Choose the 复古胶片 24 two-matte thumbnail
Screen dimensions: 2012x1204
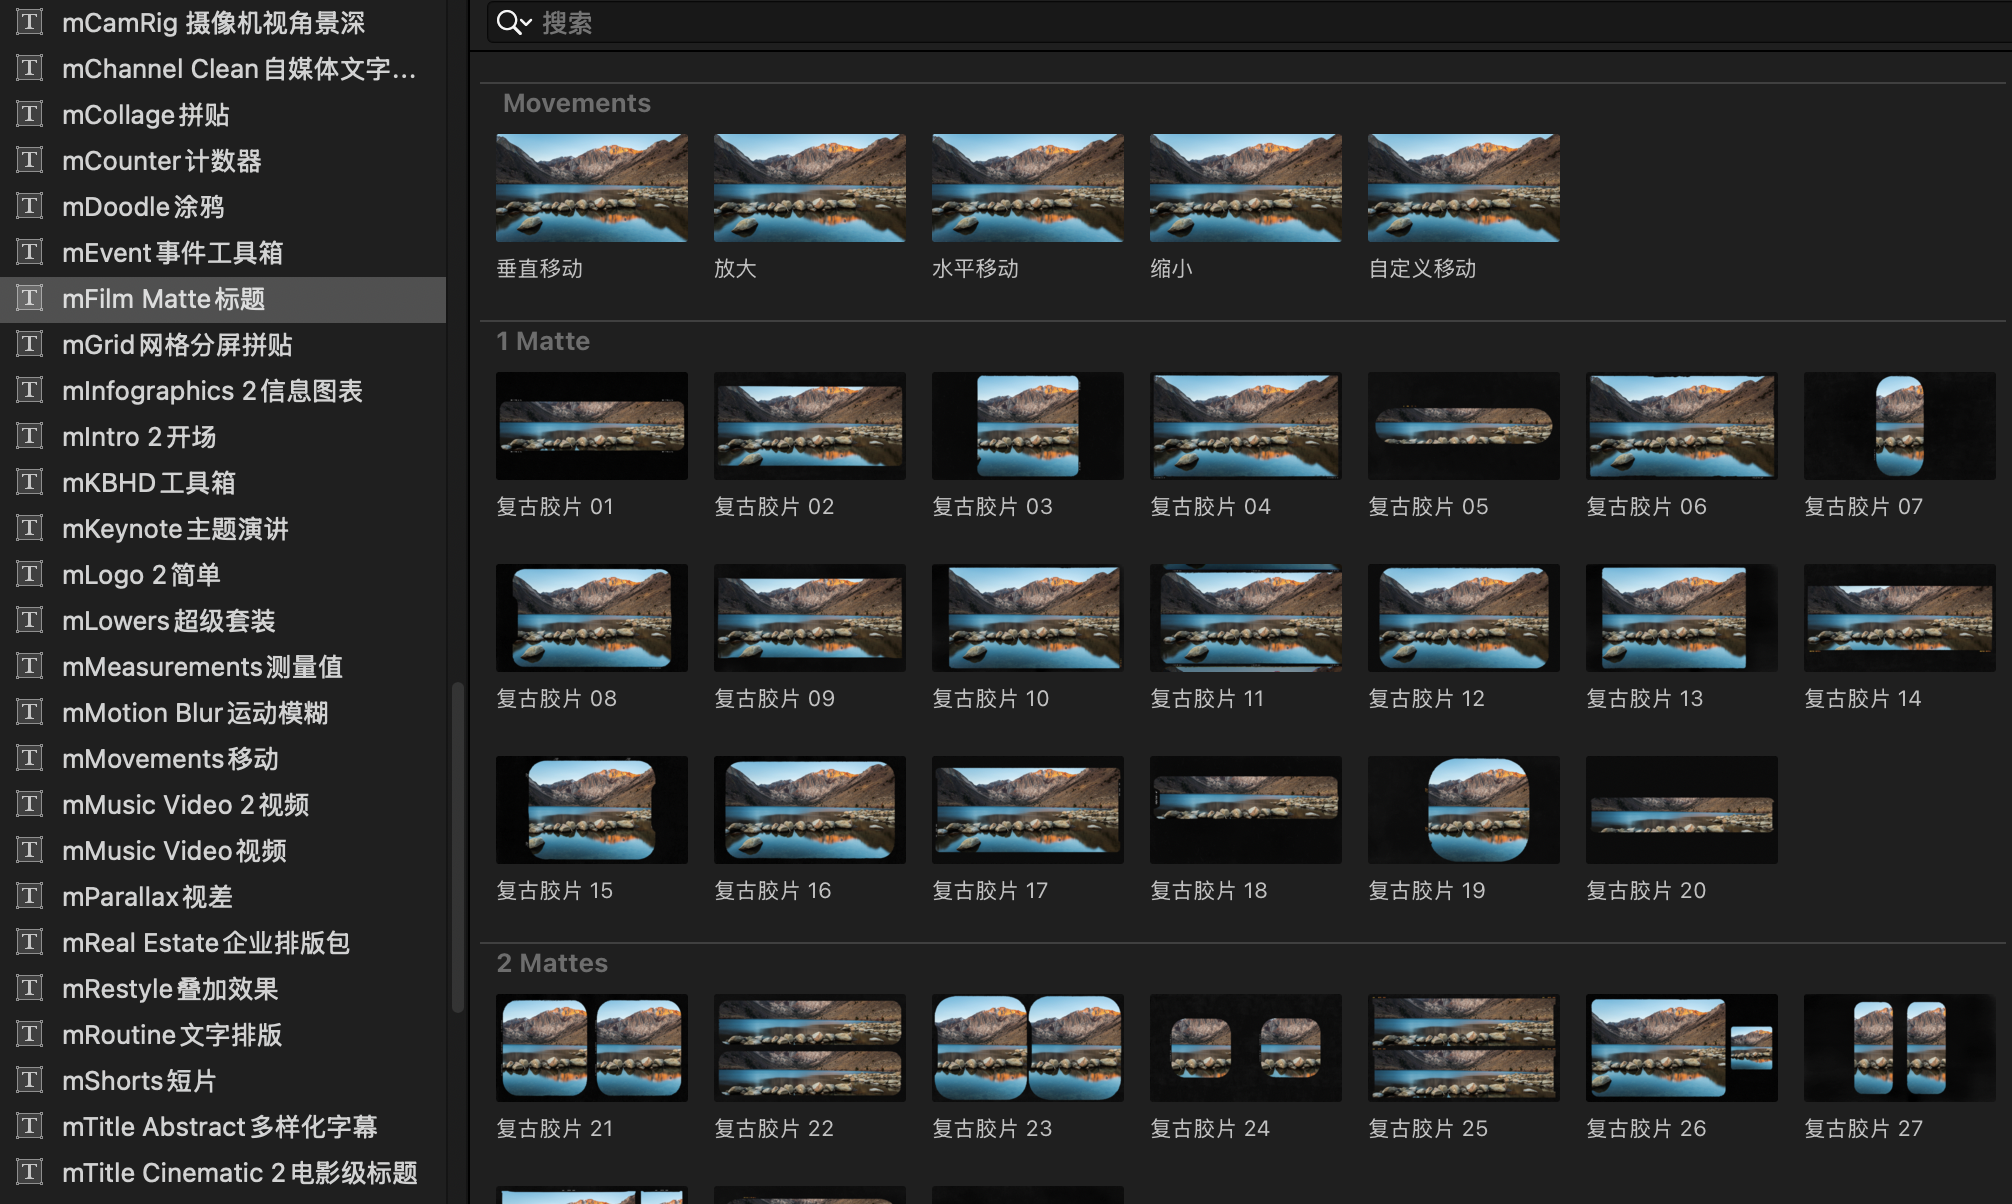pos(1246,1048)
